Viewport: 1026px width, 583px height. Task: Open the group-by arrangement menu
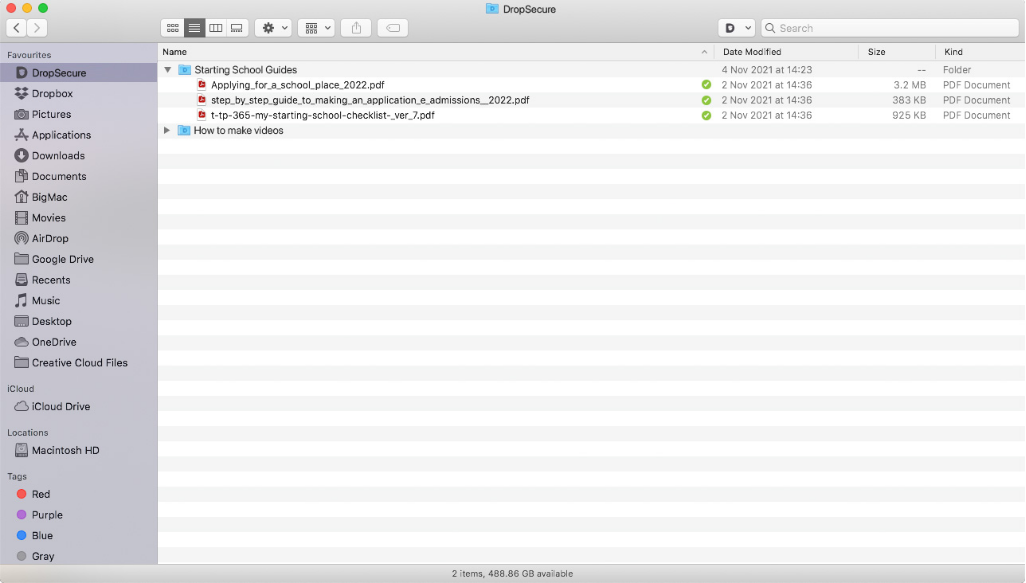pos(317,28)
